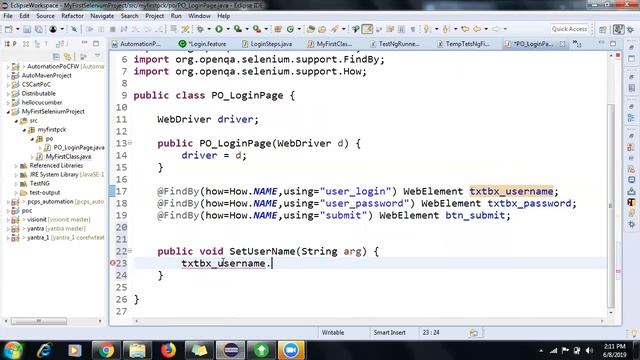
Task: Collapse MyFirstSeleniumProject tree node
Action: tap(8, 112)
